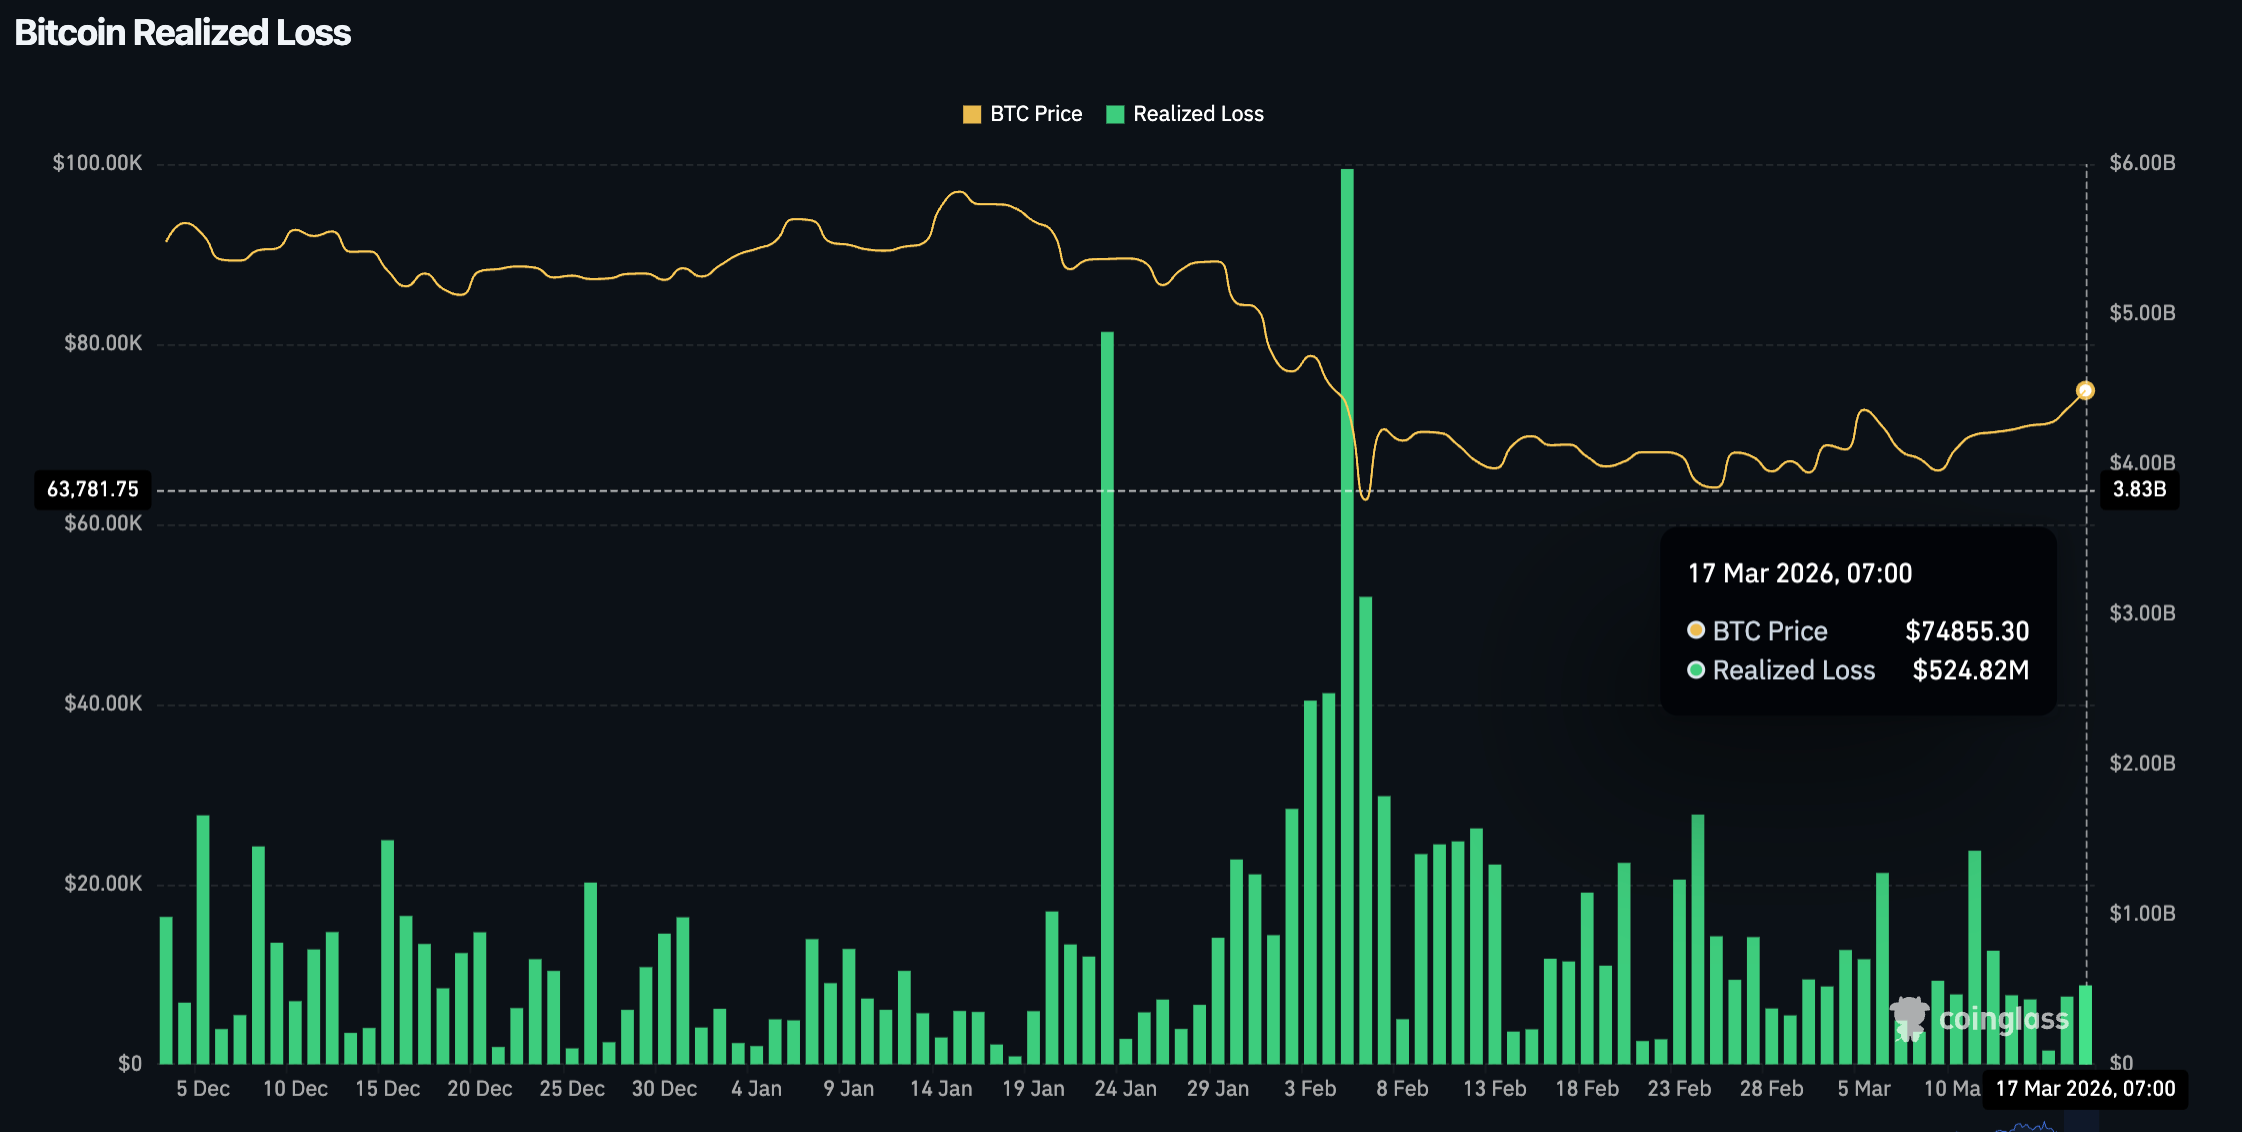This screenshot has width=2242, height=1132.
Task: Click the $100.00K left axis label
Action: (97, 163)
